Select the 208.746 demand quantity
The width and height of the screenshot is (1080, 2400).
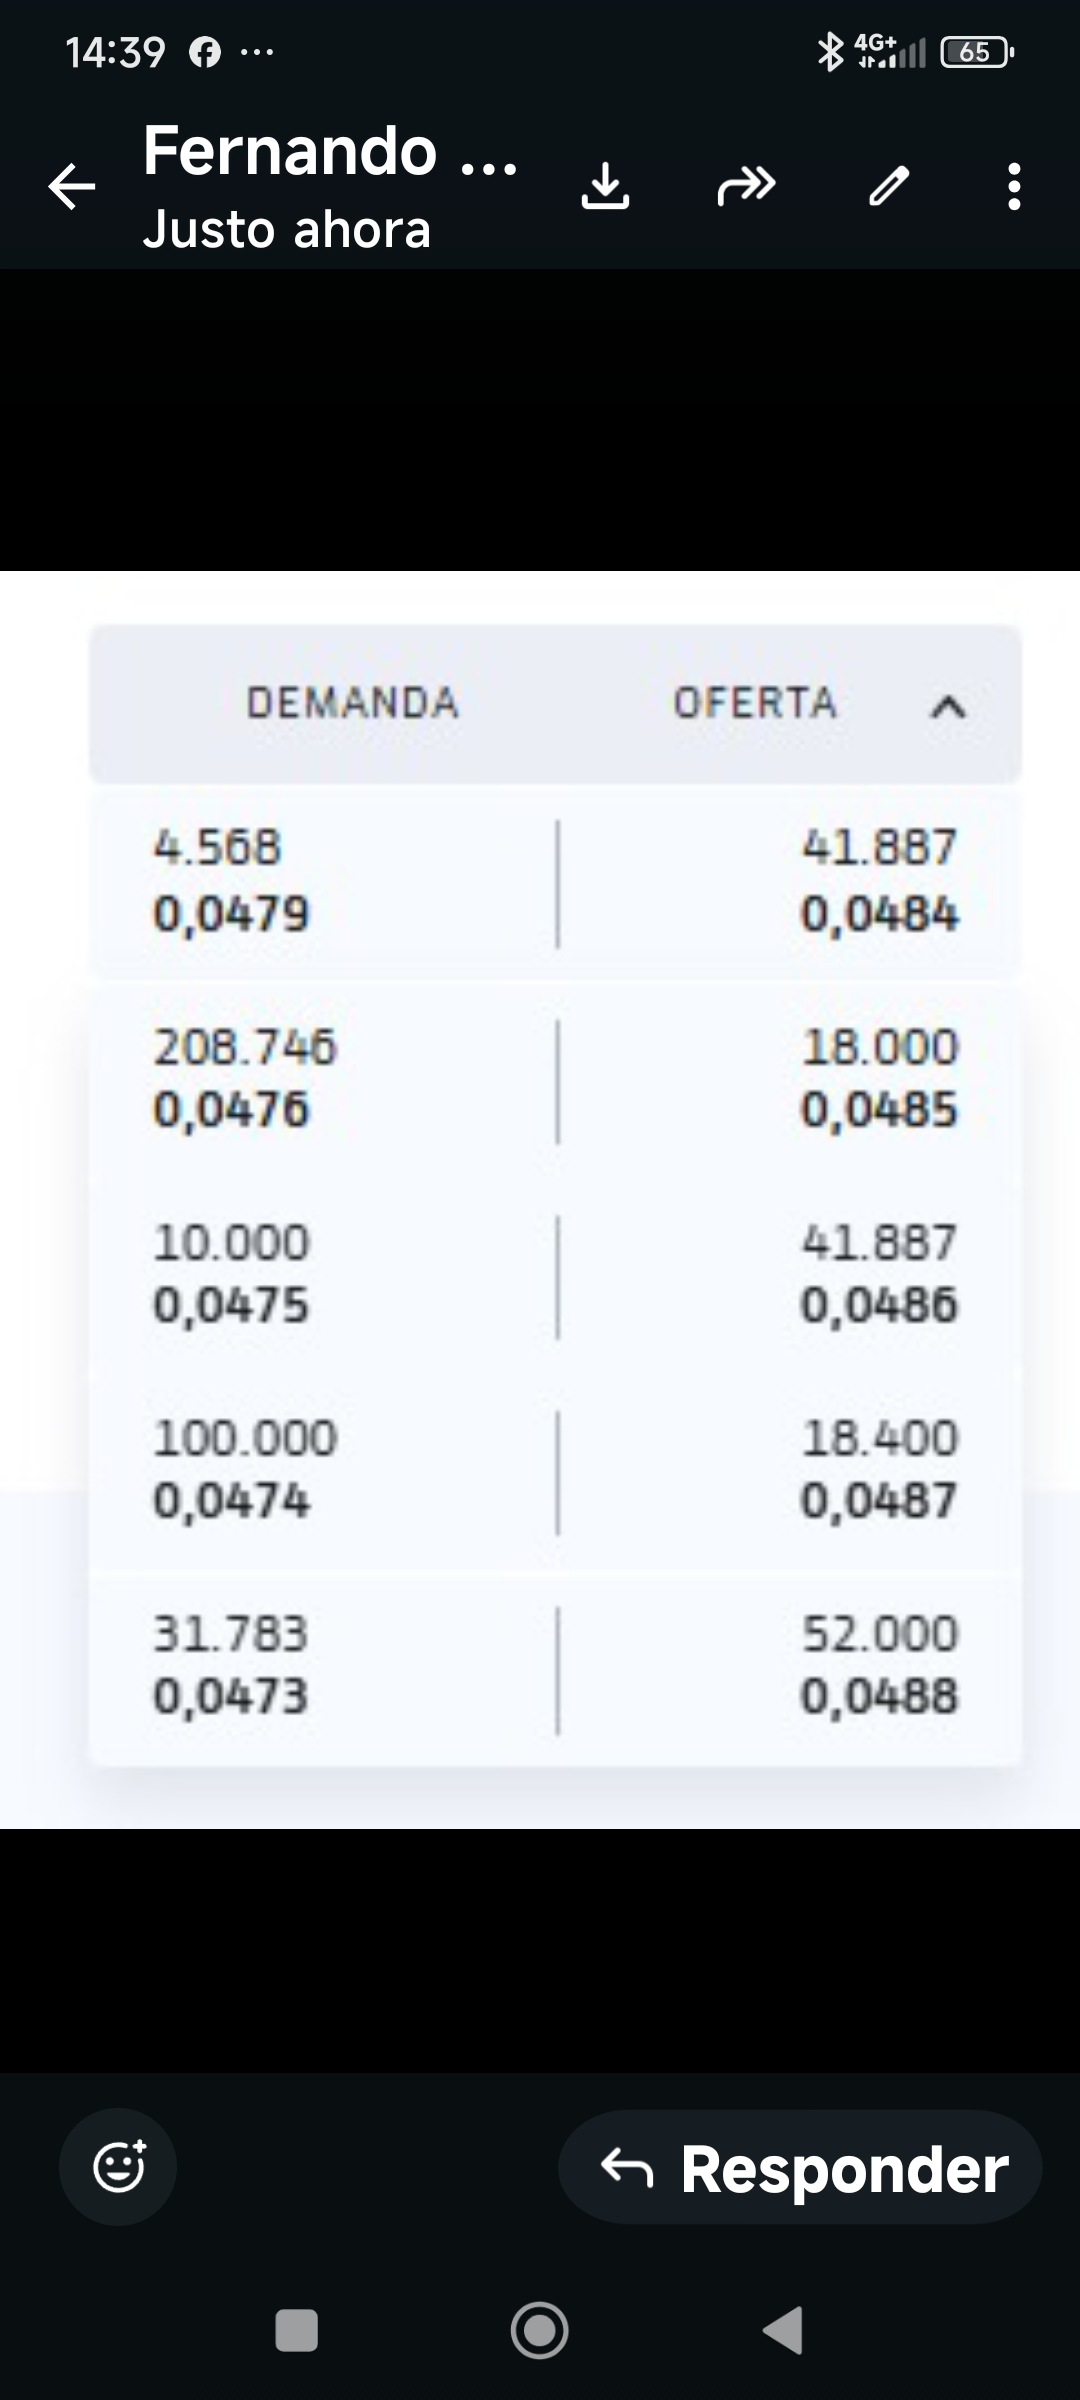245,1047
